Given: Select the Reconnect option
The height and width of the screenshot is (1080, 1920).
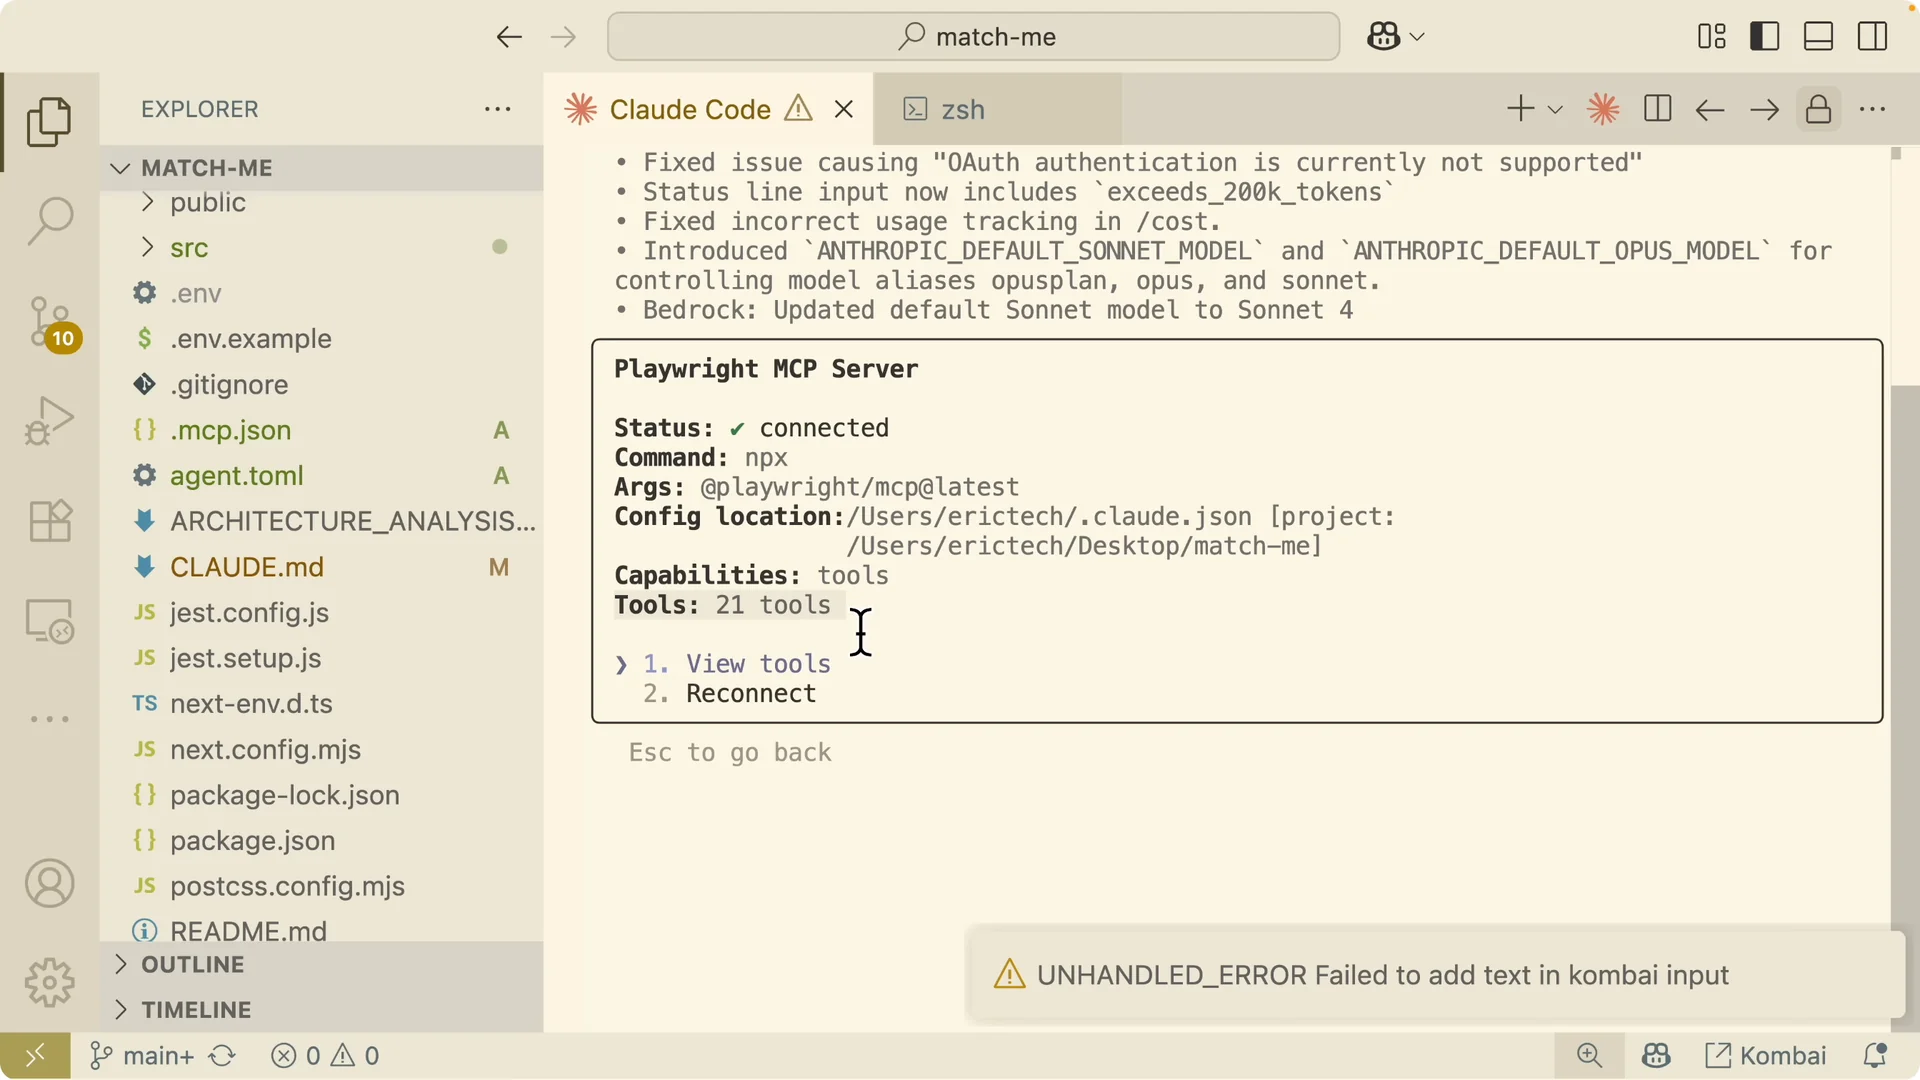Looking at the screenshot, I should (751, 694).
